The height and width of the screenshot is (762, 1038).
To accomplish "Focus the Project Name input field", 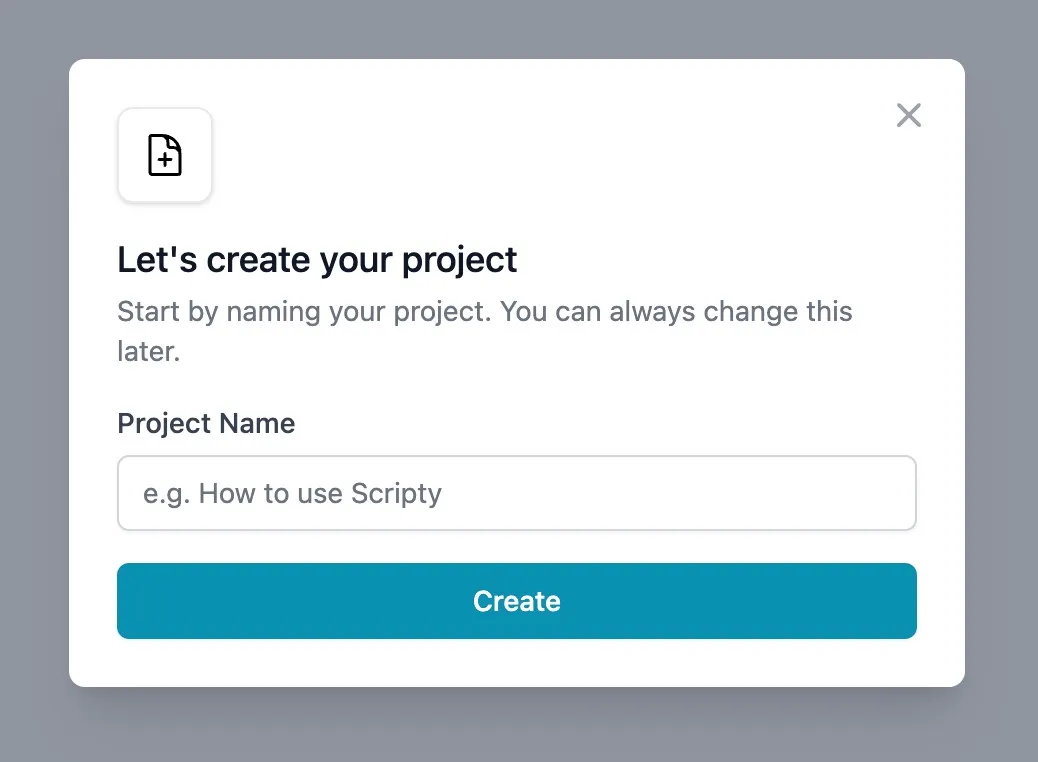I will (x=516, y=493).
